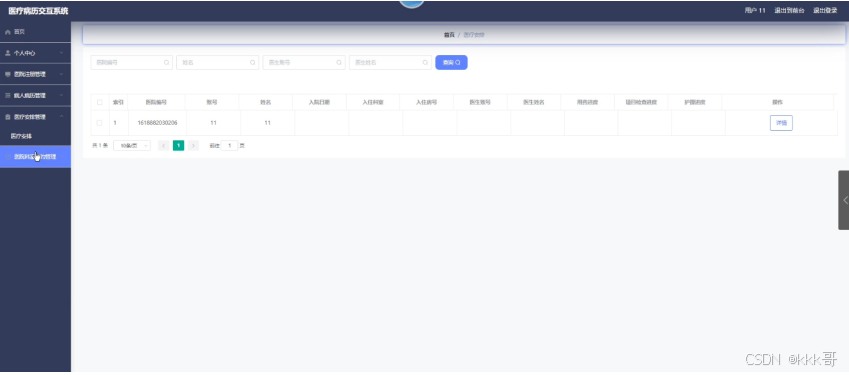Click the 医生姓名 column header
The height and width of the screenshot is (375, 849).
(534, 102)
